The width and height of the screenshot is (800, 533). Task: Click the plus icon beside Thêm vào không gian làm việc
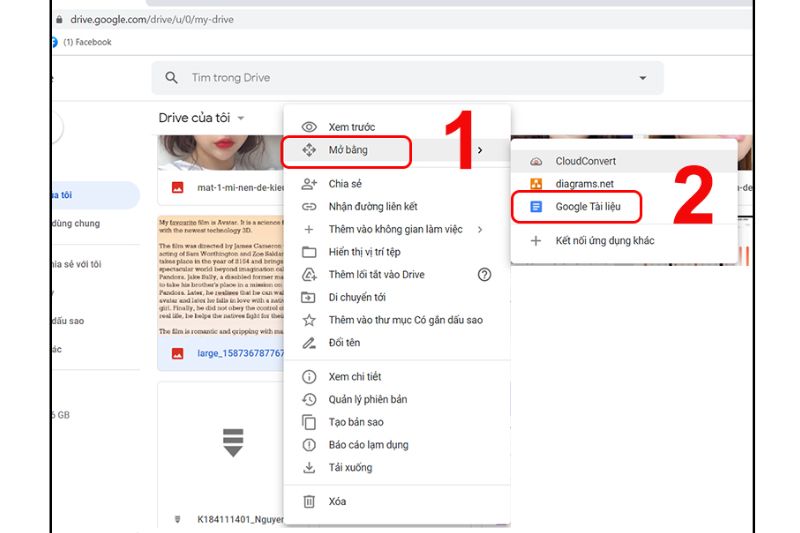coord(309,230)
